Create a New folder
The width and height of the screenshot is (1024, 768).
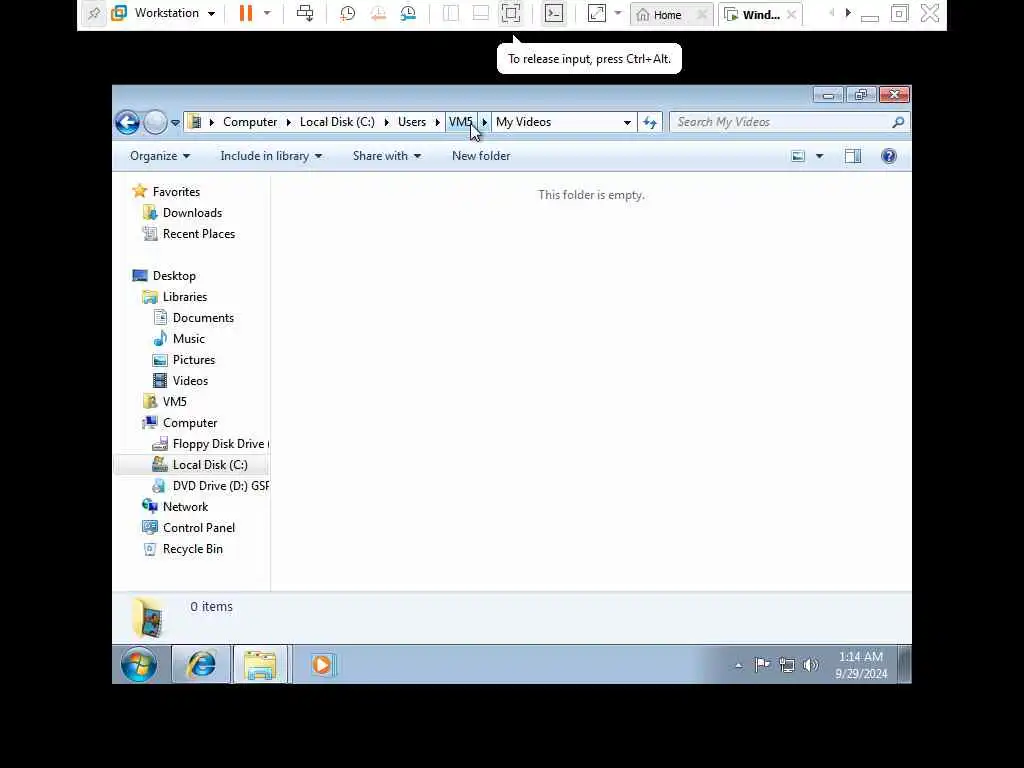point(481,156)
